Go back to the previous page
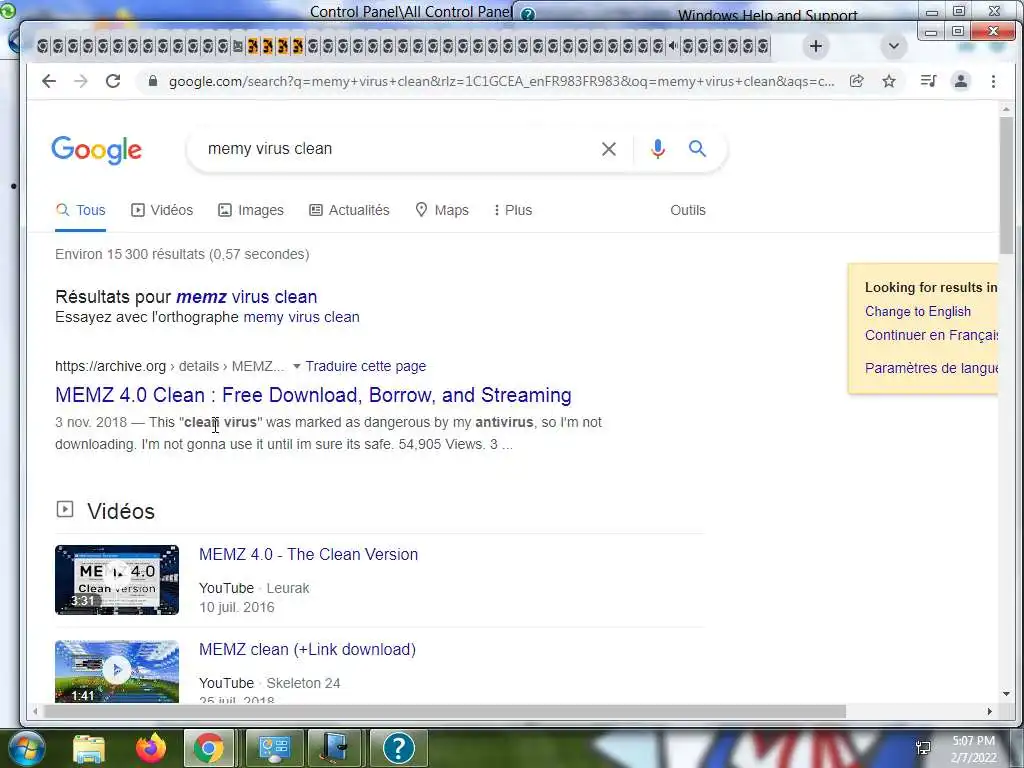Screen dimensions: 1024x768 click(49, 81)
